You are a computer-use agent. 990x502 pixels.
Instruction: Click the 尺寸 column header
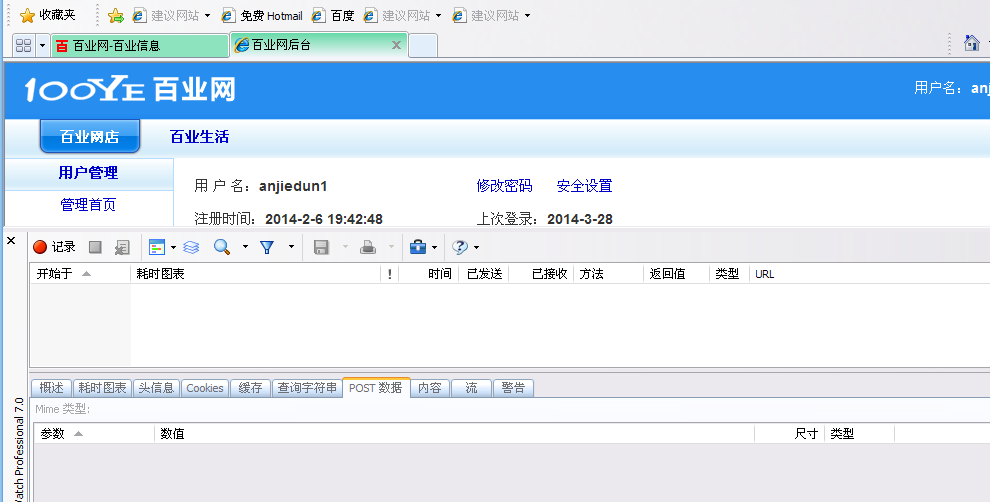point(790,434)
